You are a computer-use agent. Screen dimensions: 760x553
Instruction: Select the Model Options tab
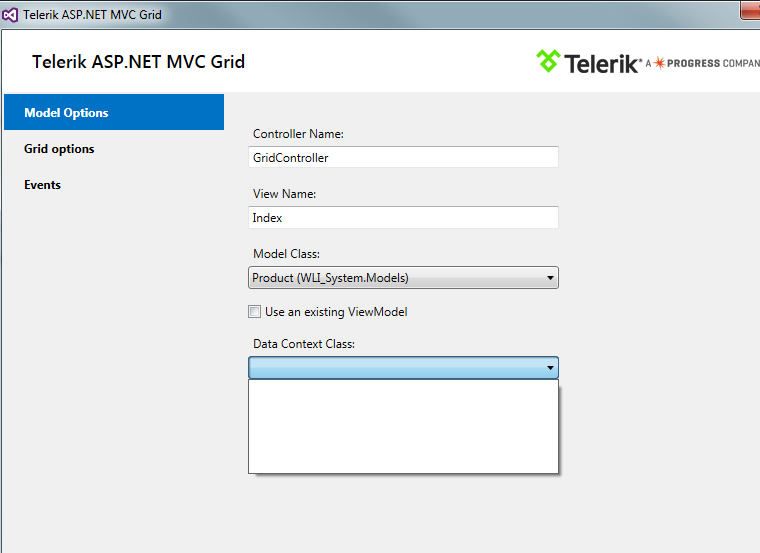(114, 112)
